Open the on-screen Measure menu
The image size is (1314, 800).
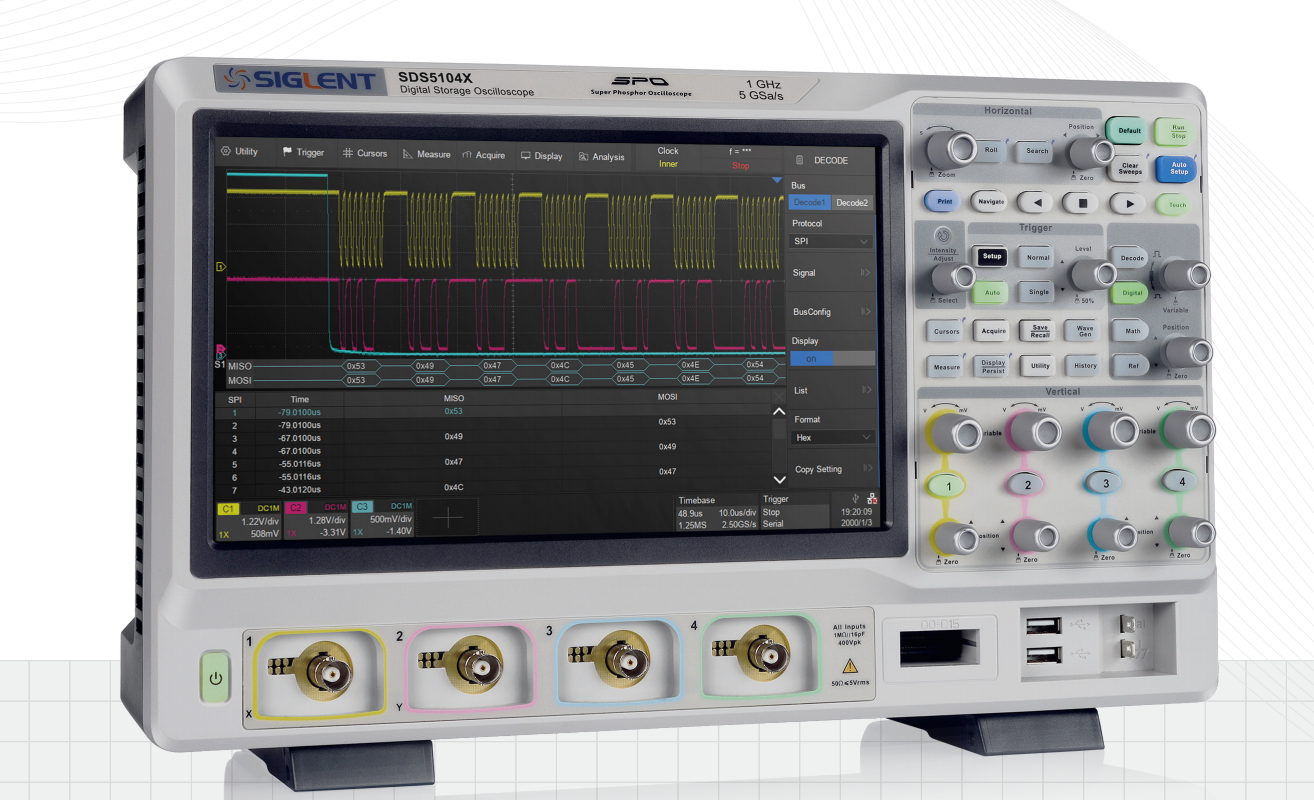427,154
